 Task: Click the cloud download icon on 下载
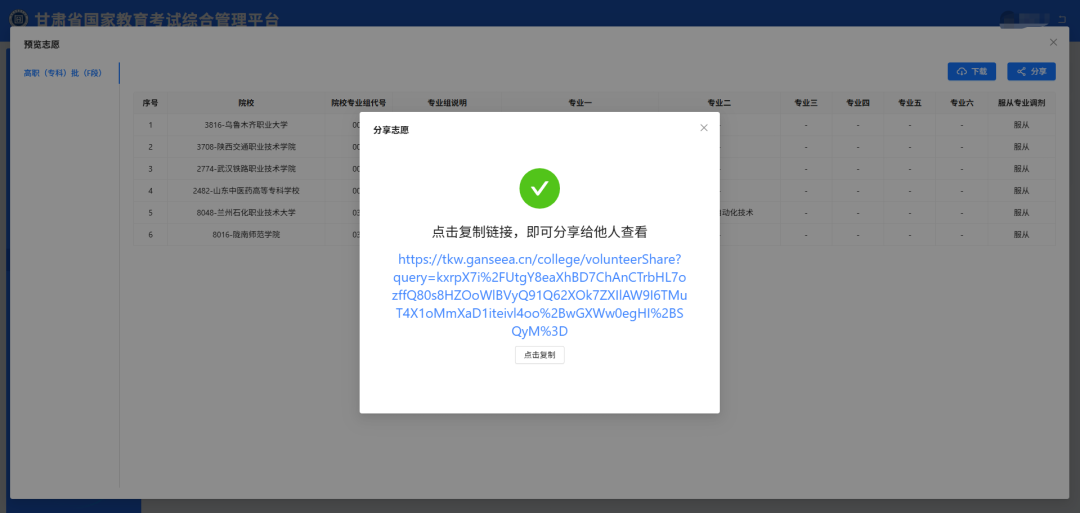(962, 72)
